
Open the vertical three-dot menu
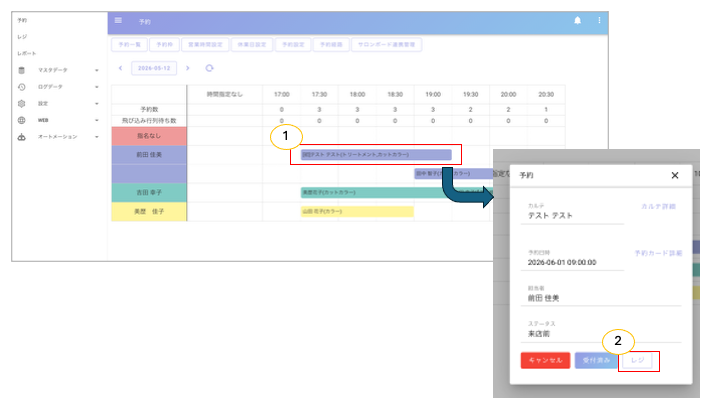tap(599, 21)
